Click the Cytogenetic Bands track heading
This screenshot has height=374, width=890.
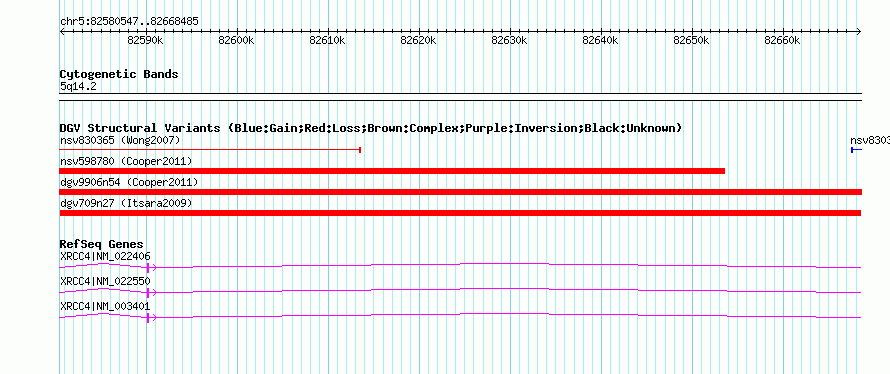coord(119,74)
